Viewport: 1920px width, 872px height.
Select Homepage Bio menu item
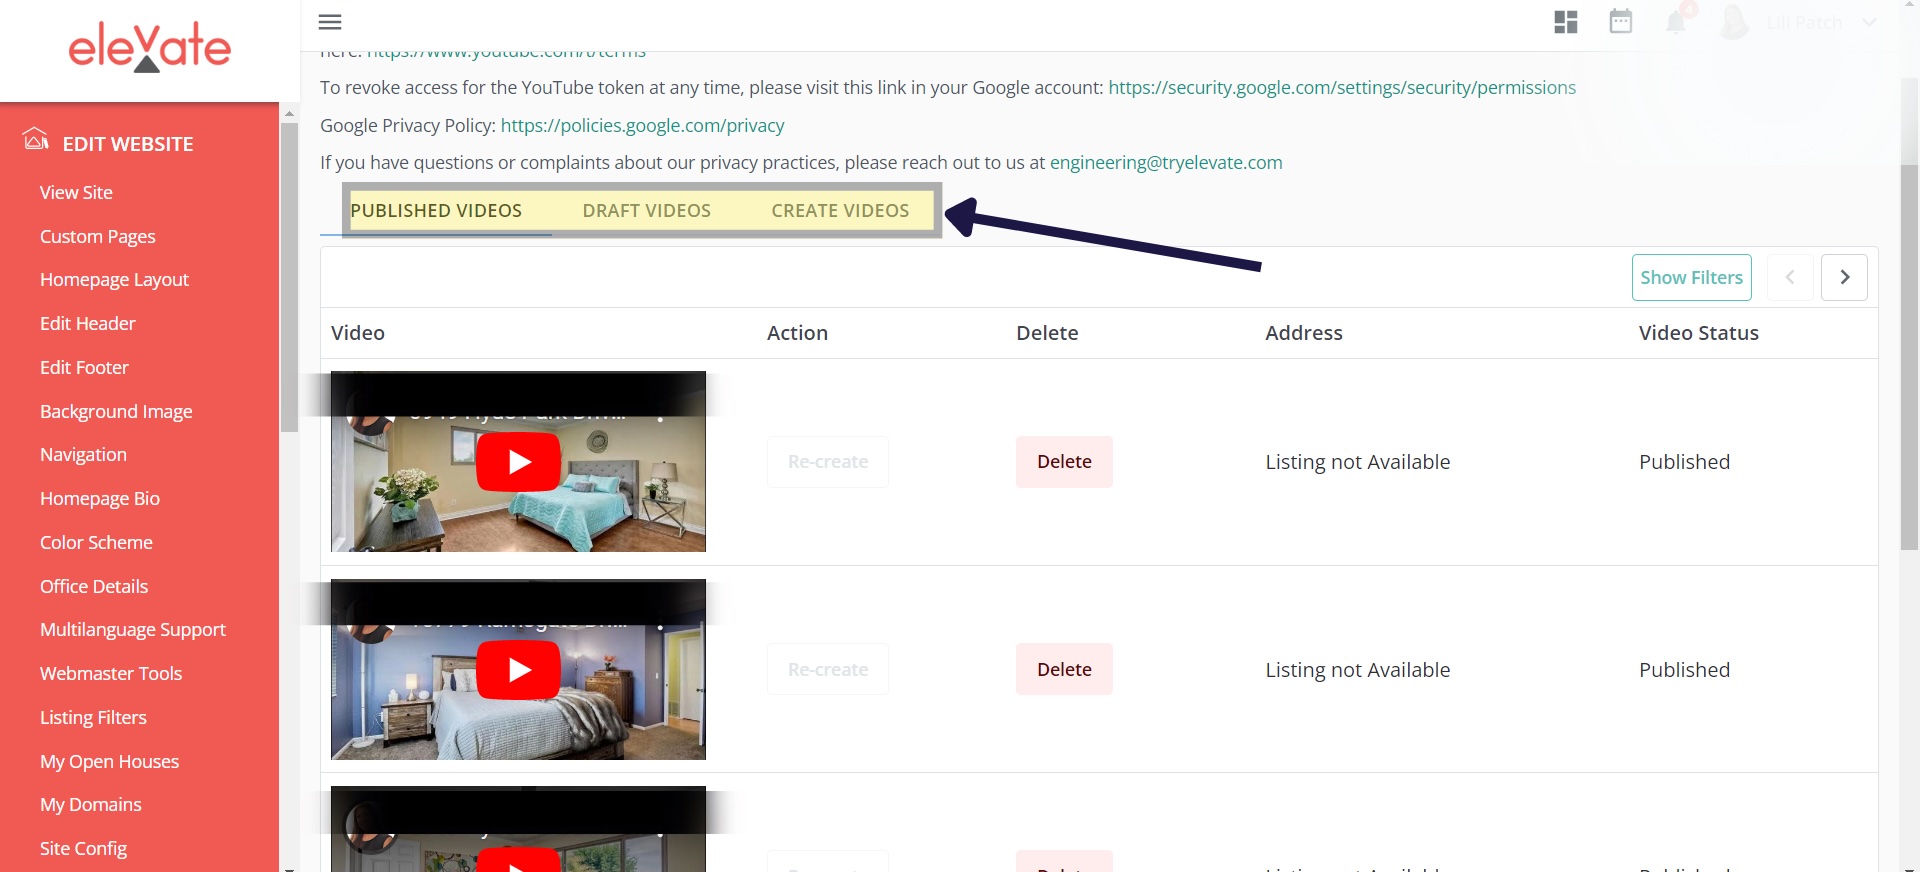click(x=100, y=499)
